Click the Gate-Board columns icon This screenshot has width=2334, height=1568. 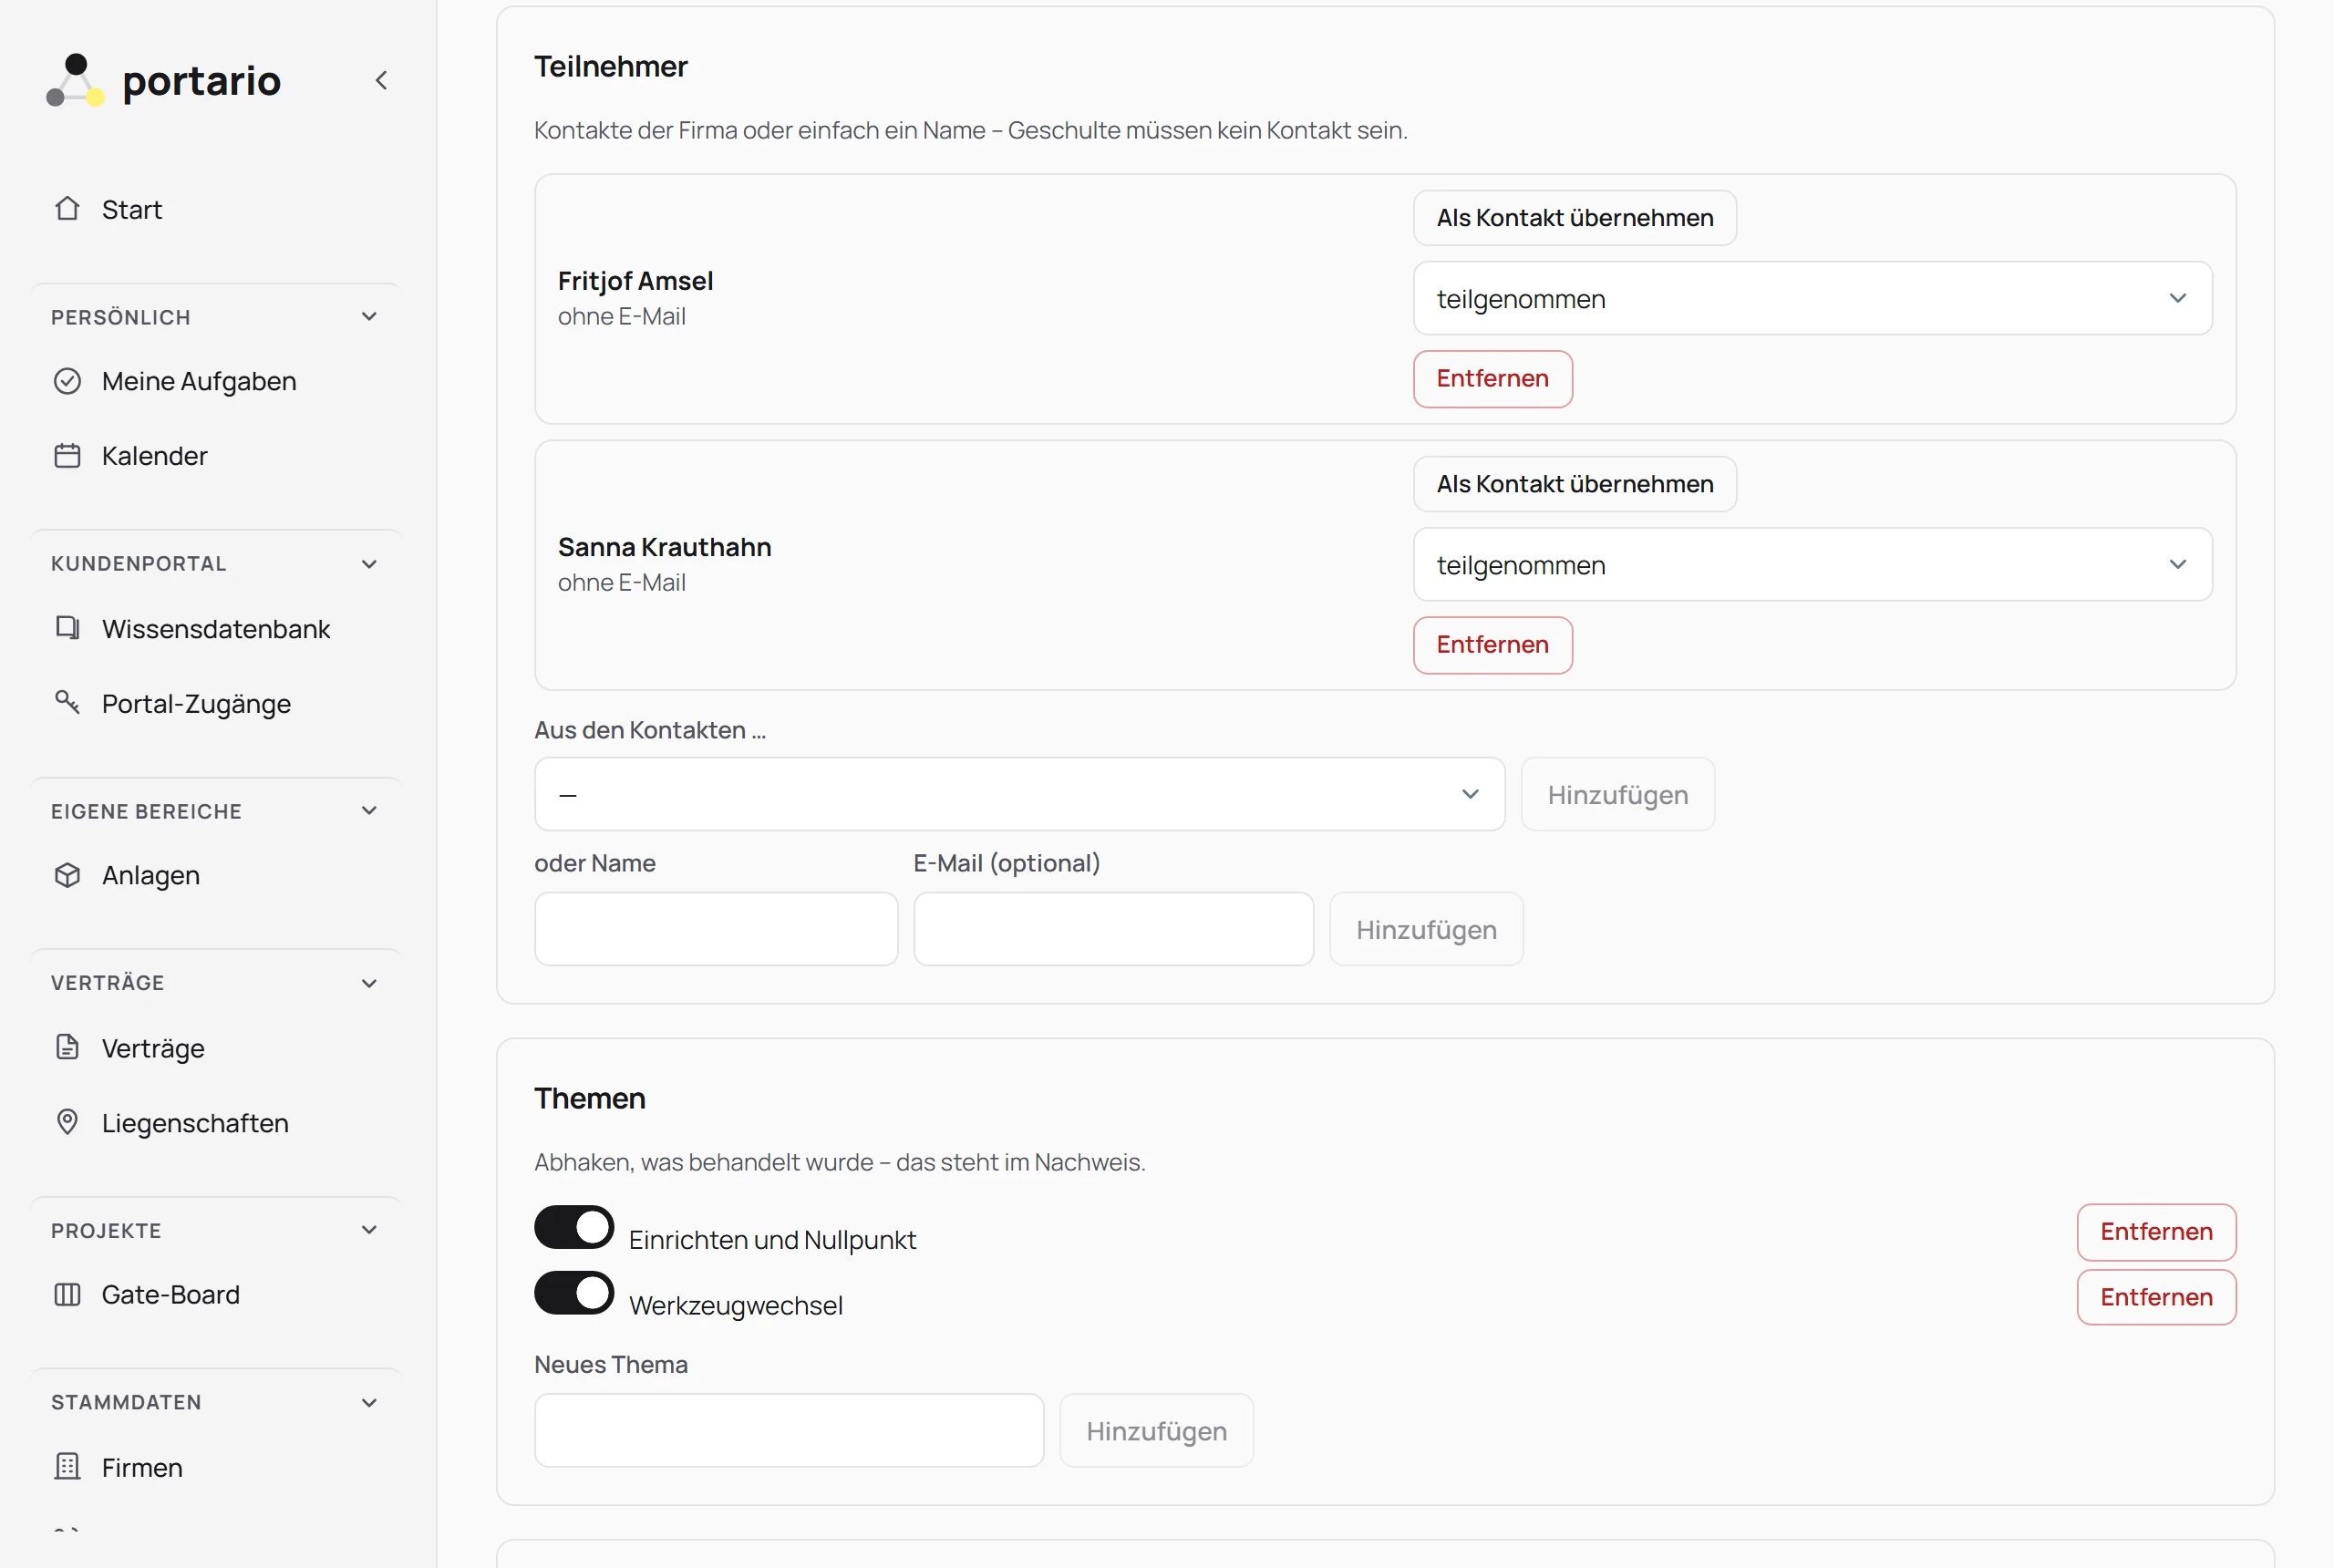point(67,1294)
